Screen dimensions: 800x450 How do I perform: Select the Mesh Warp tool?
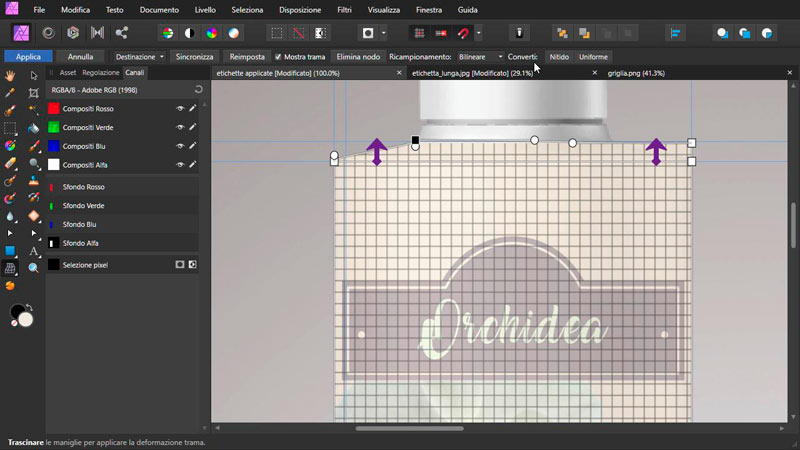10,268
